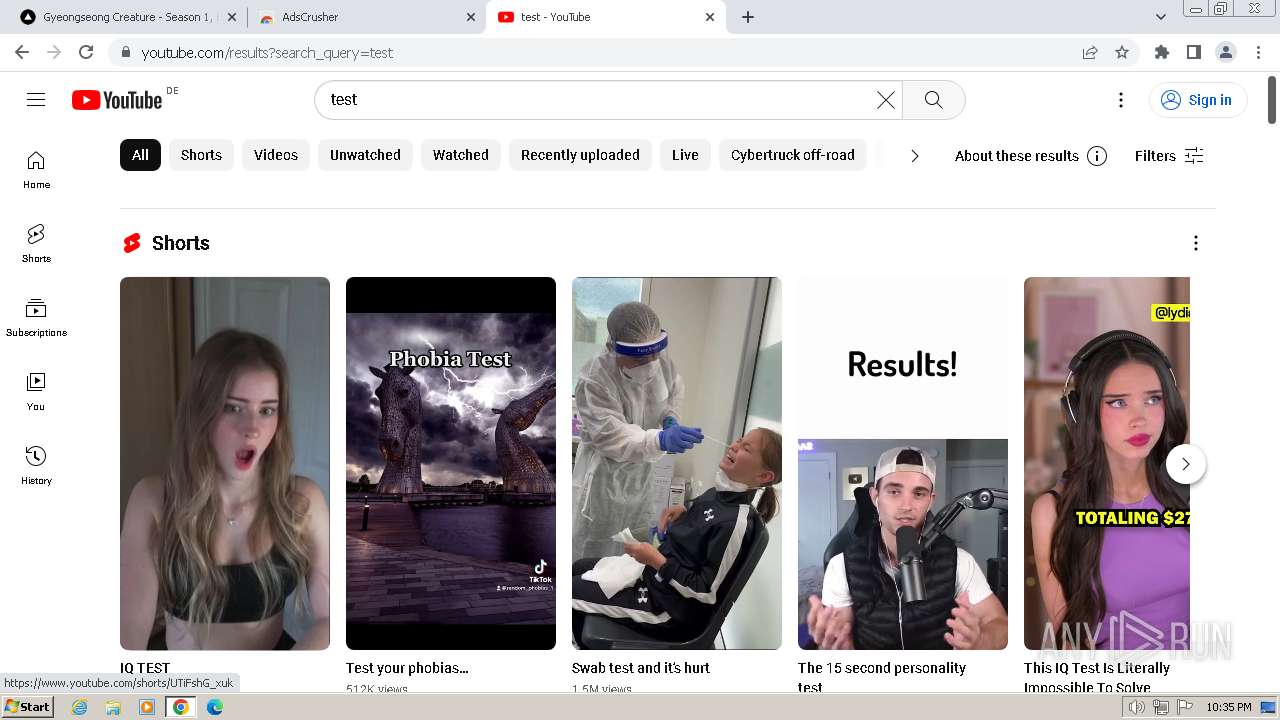Open YouTube settings three-dot menu

[1121, 99]
